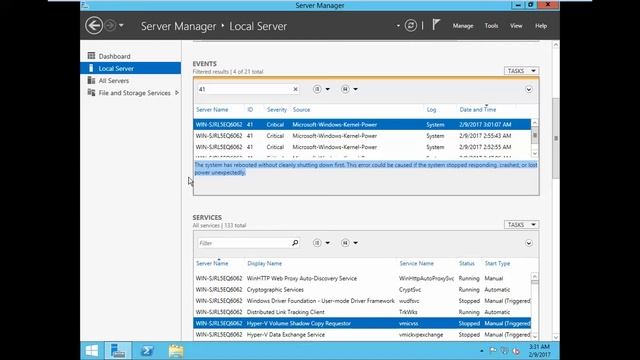Sort services by Status column
The width and height of the screenshot is (640, 360).
pyautogui.click(x=467, y=264)
